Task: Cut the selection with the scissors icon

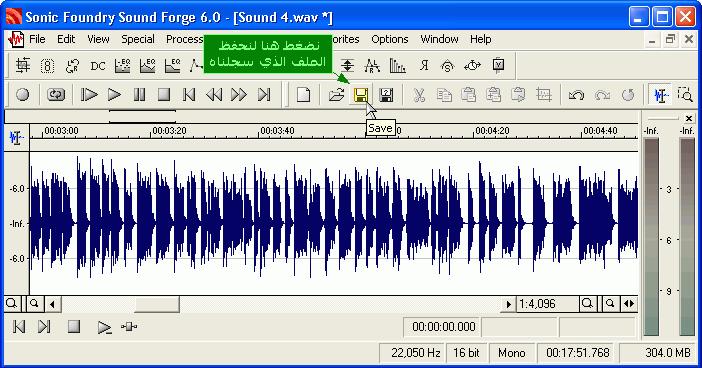Action: [x=419, y=94]
